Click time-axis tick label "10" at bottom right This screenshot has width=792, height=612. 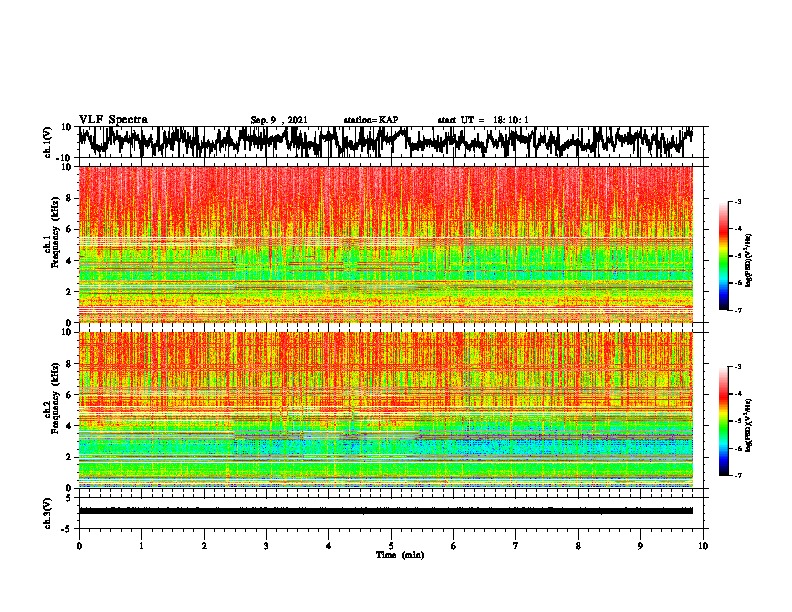pyautogui.click(x=703, y=546)
